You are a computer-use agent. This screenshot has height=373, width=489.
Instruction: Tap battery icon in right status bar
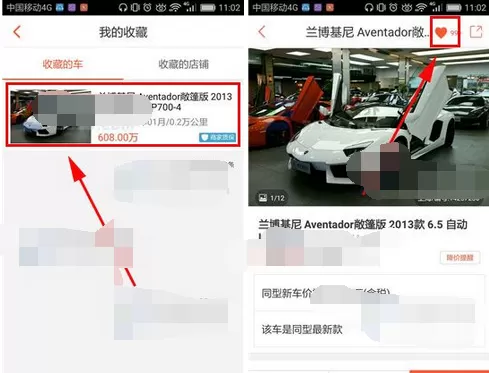454,7
